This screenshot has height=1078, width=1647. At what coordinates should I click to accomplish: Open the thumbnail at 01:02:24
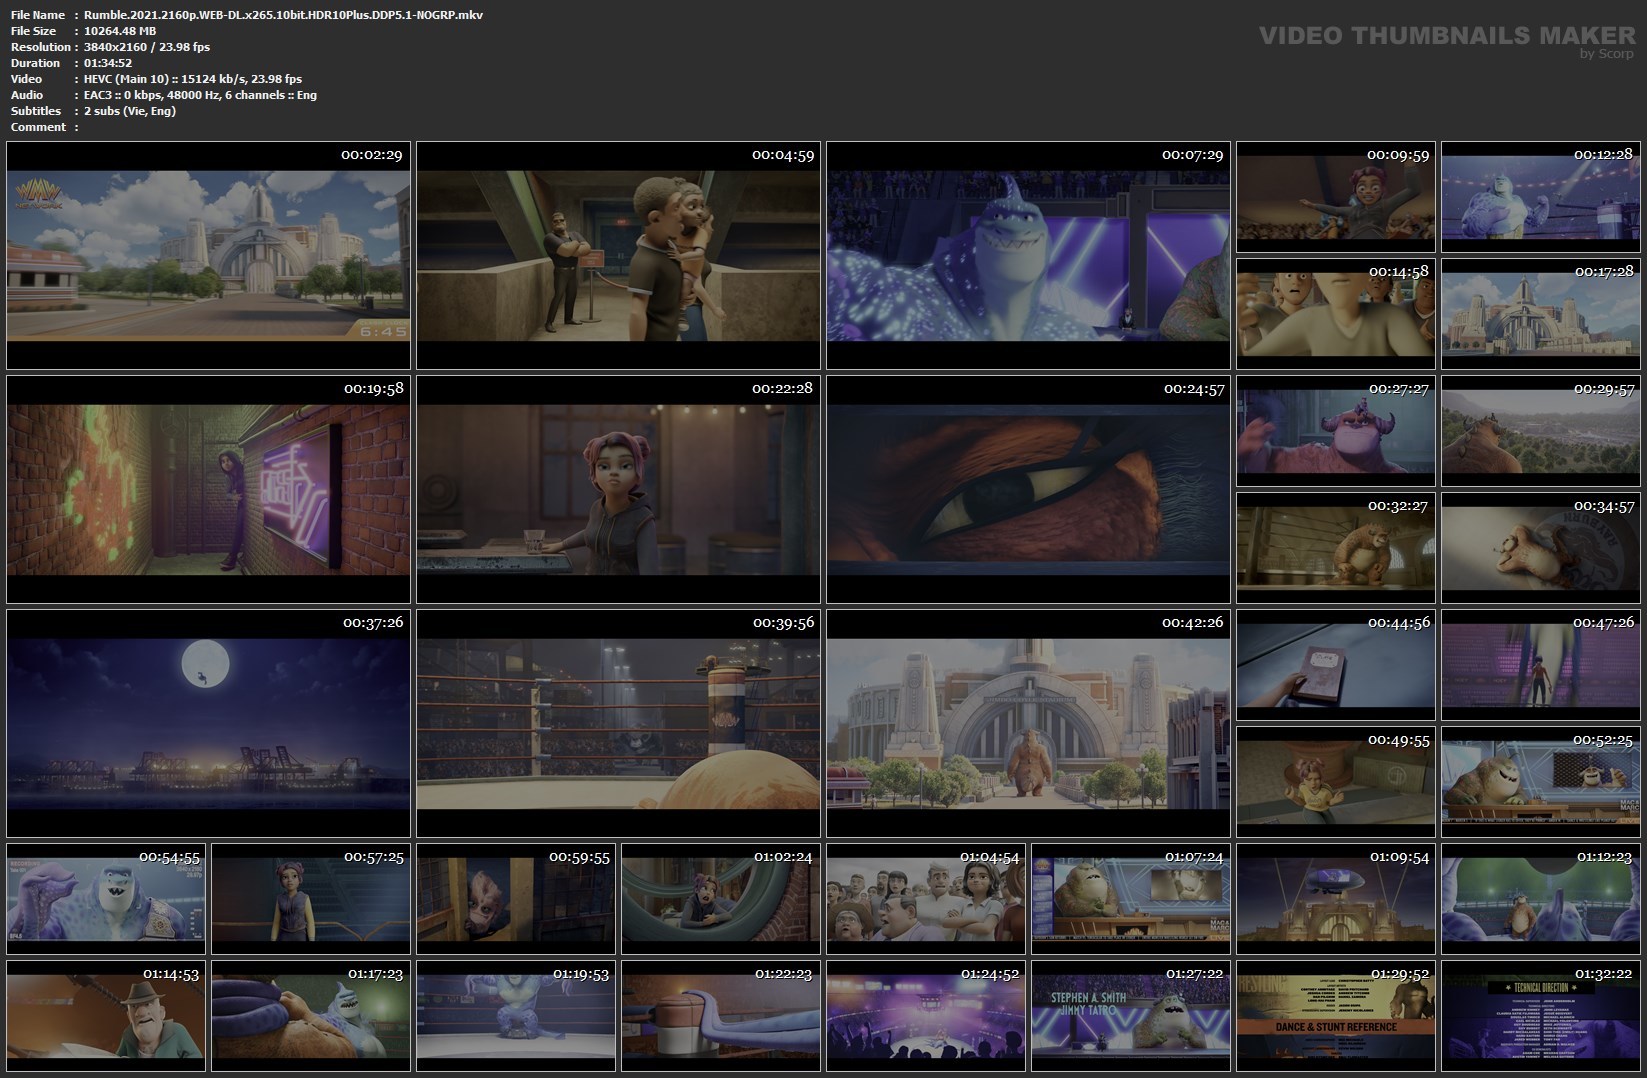(721, 899)
